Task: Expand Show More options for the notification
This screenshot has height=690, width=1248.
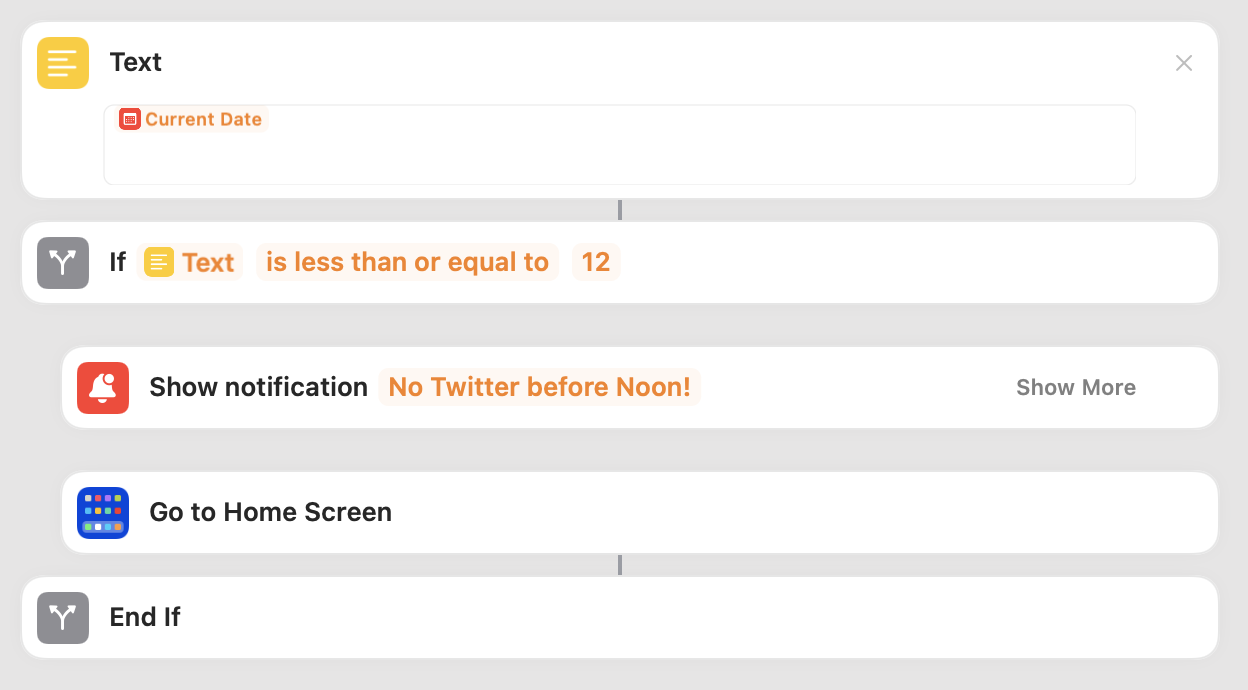Action: (x=1075, y=387)
